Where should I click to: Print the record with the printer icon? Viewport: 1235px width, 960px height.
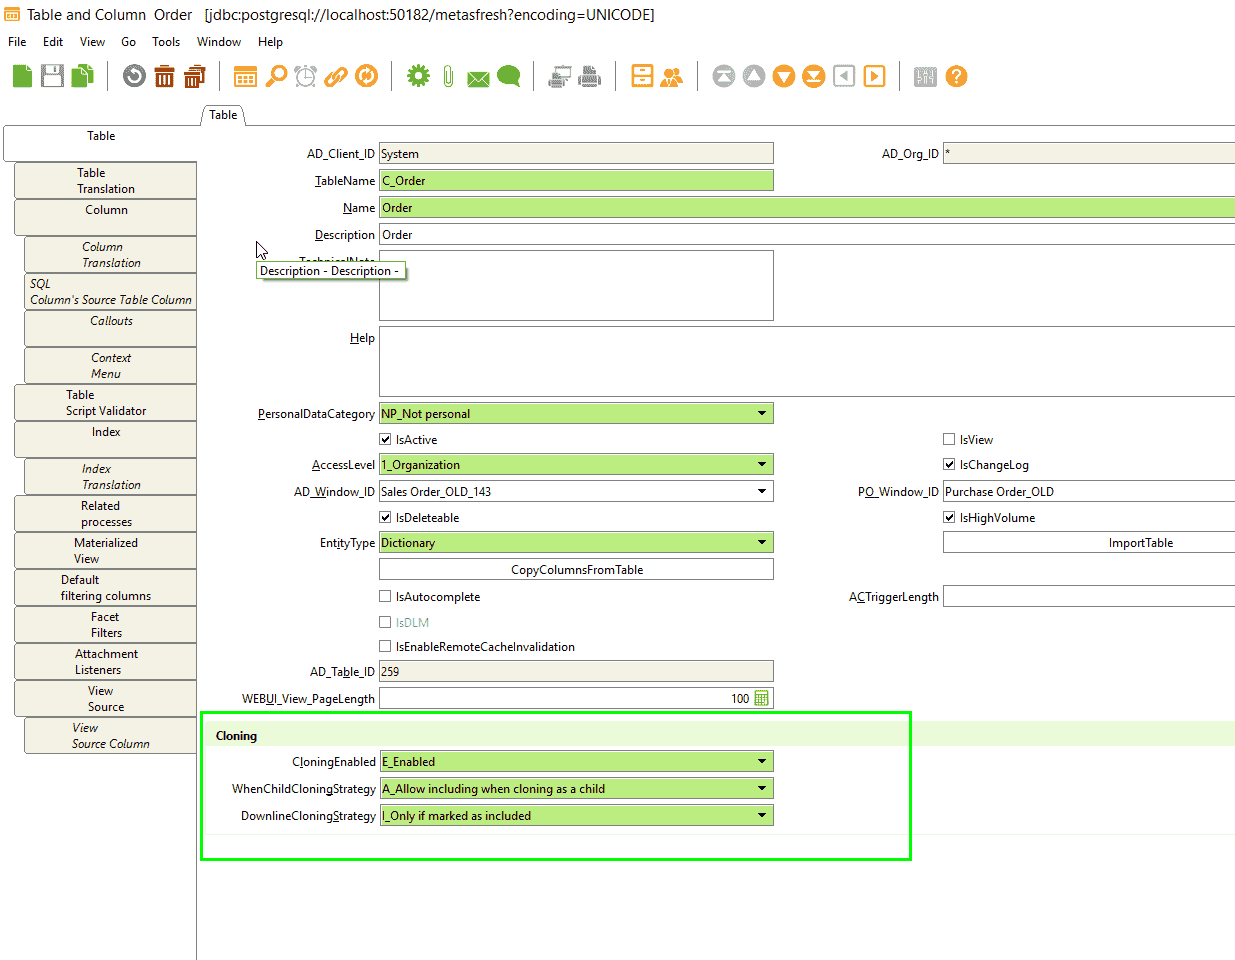point(588,76)
